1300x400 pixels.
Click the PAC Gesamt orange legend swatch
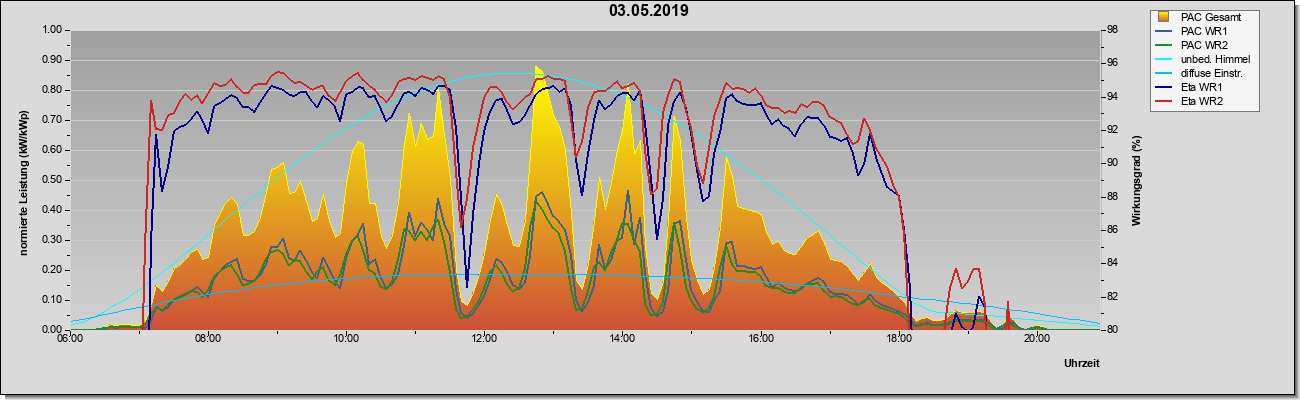pyautogui.click(x=1164, y=17)
